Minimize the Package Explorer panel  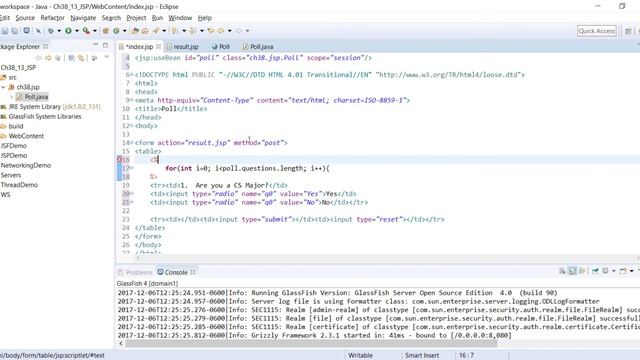pyautogui.click(x=96, y=44)
